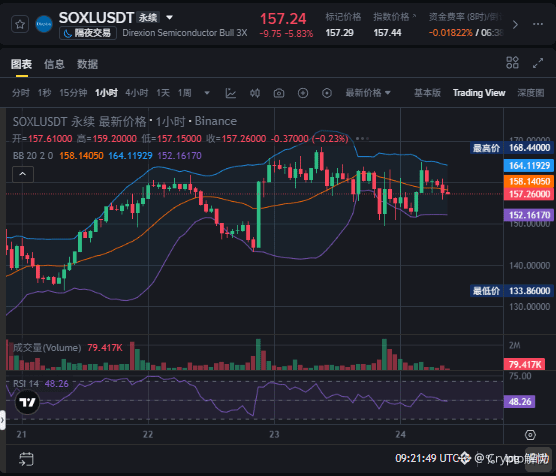
Task: Click the 09:21:49 UTC timezone clock
Action: pyautogui.click(x=428, y=458)
